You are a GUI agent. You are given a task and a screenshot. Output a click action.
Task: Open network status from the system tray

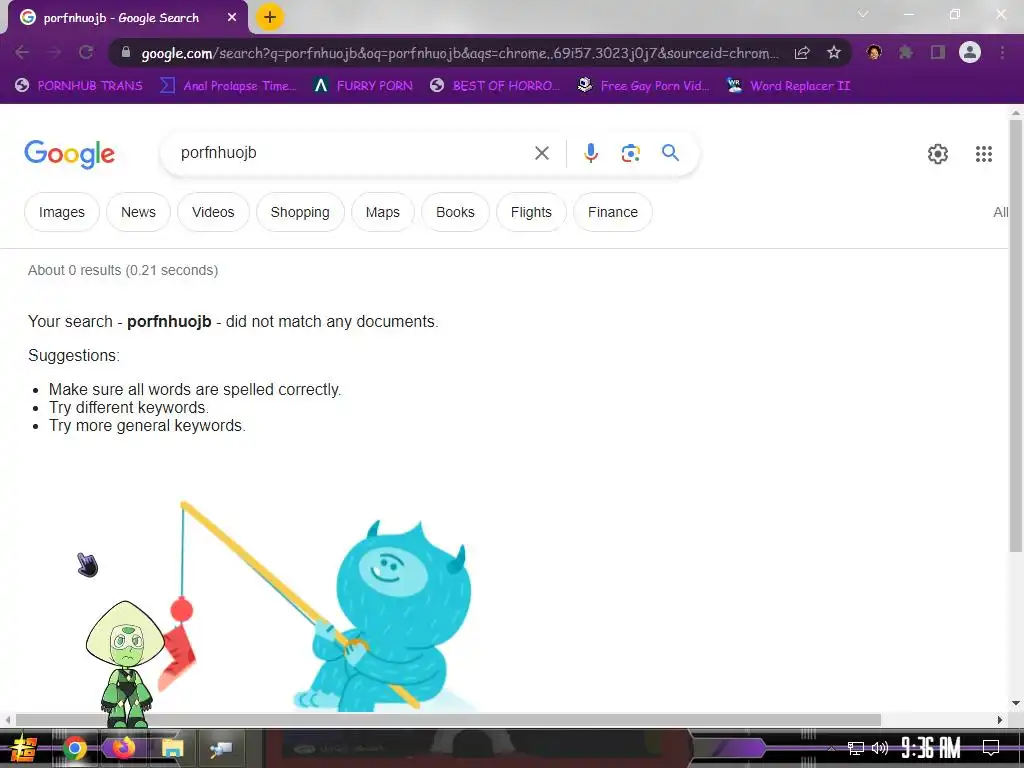pyautogui.click(x=855, y=748)
